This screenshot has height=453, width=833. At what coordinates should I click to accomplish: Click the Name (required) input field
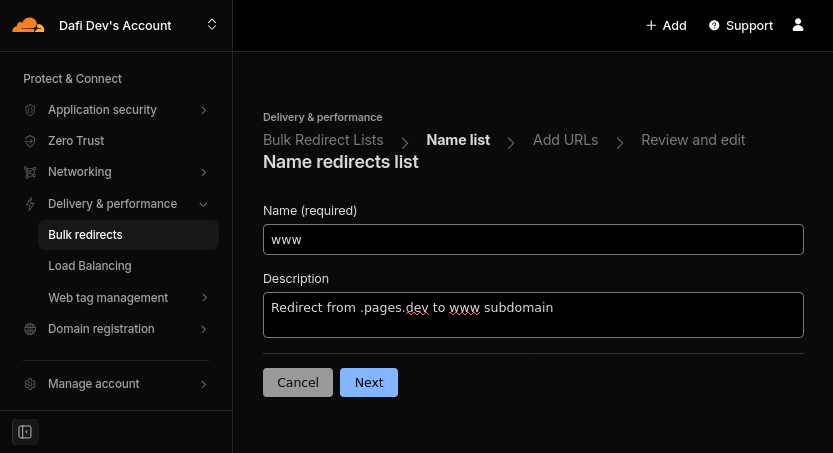tap(533, 240)
